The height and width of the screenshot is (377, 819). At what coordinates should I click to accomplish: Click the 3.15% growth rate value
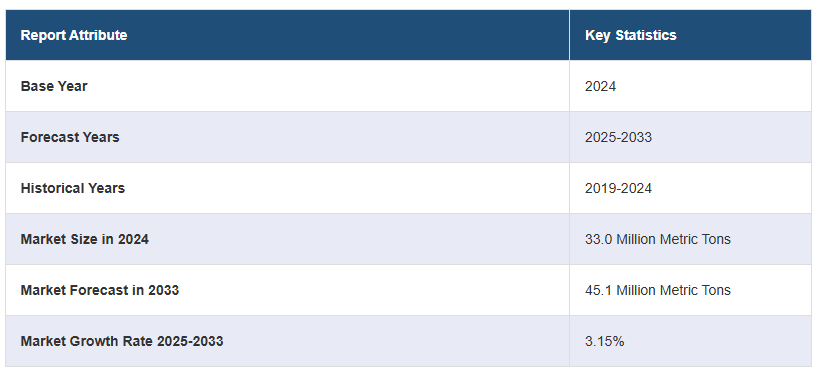pyautogui.click(x=604, y=341)
